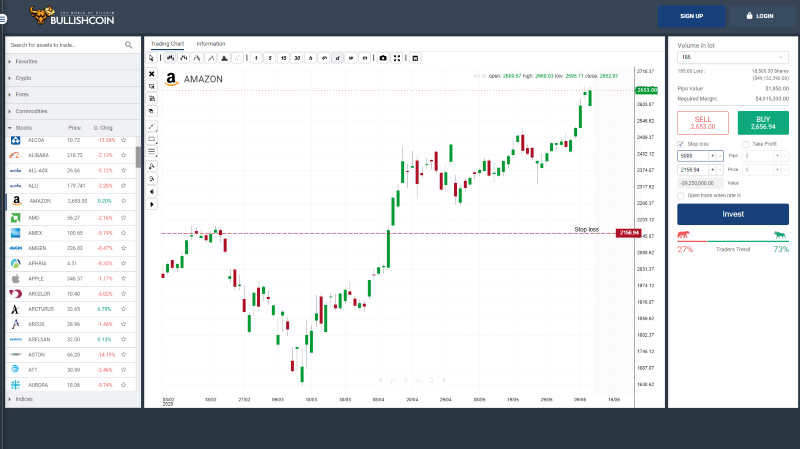Expand the Indices category

click(73, 399)
